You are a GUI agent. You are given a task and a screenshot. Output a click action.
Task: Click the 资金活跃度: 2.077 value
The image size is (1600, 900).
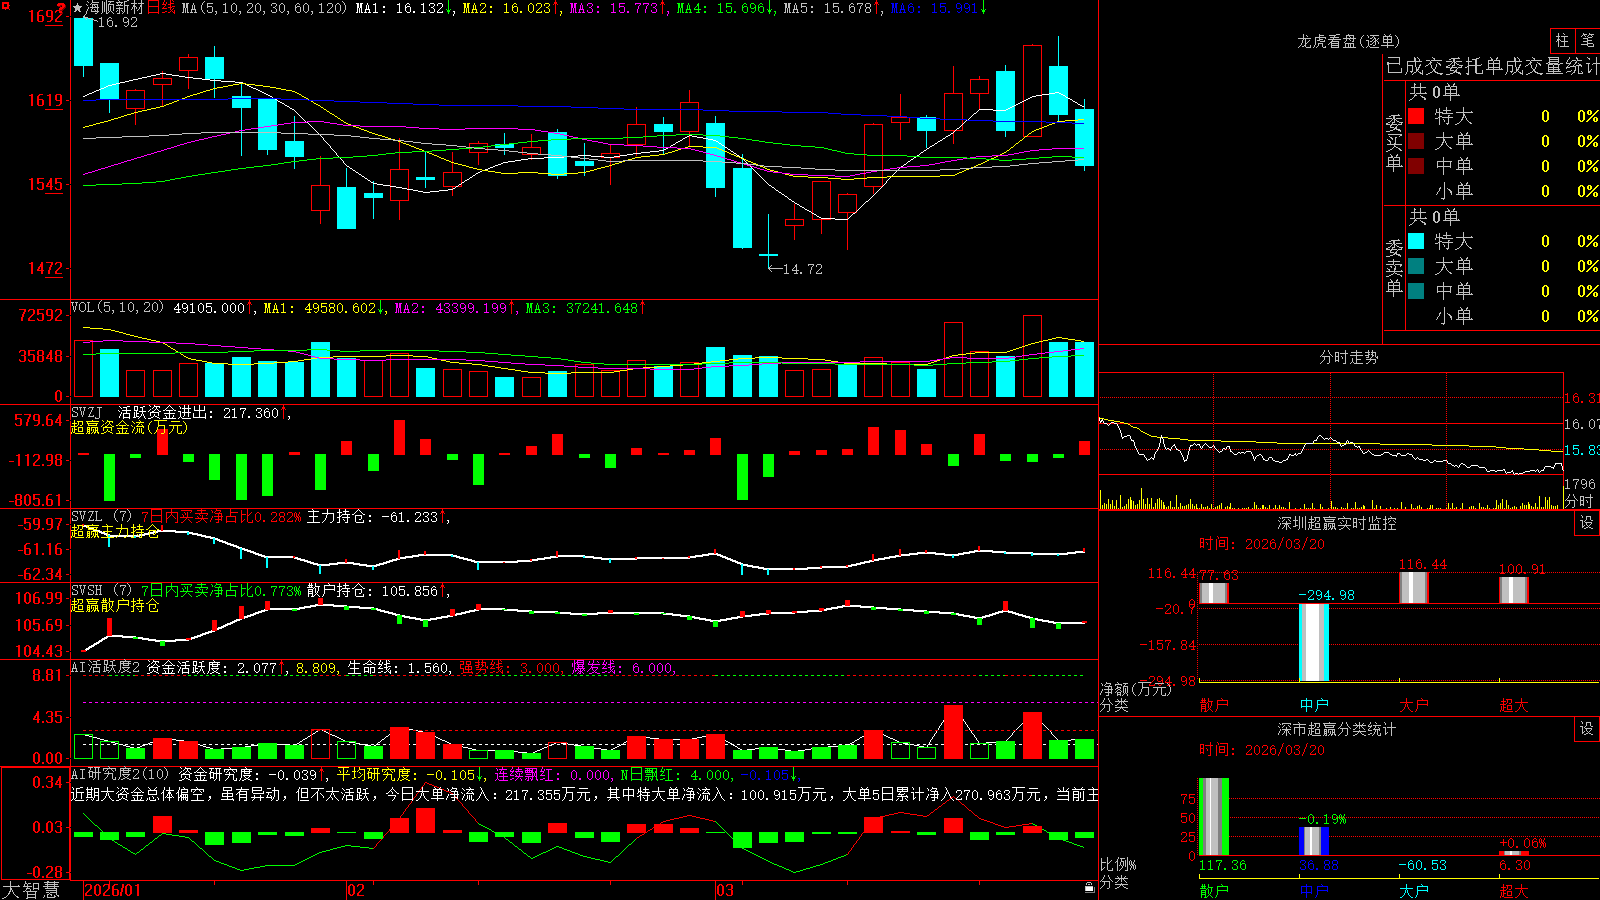point(216,668)
